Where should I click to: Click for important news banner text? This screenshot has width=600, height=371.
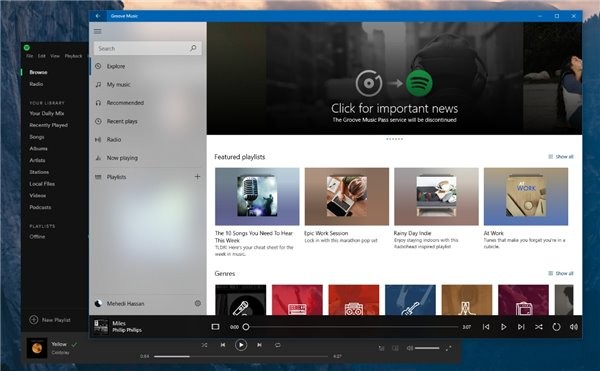pos(395,109)
